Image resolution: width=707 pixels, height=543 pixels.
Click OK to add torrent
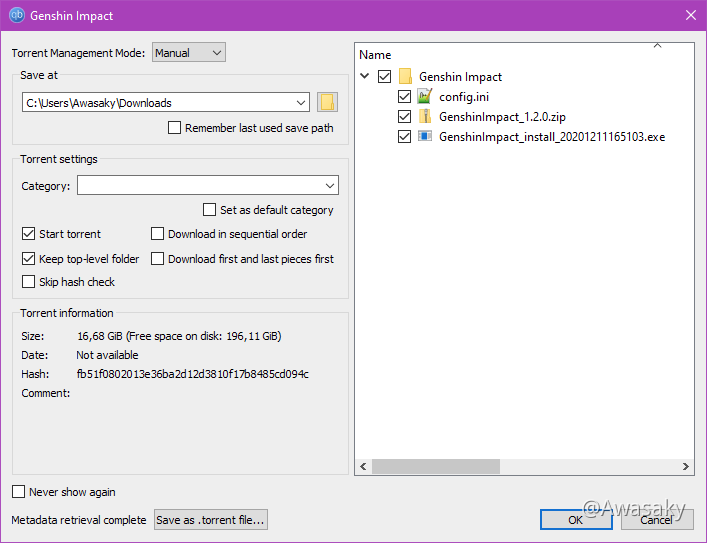(576, 520)
